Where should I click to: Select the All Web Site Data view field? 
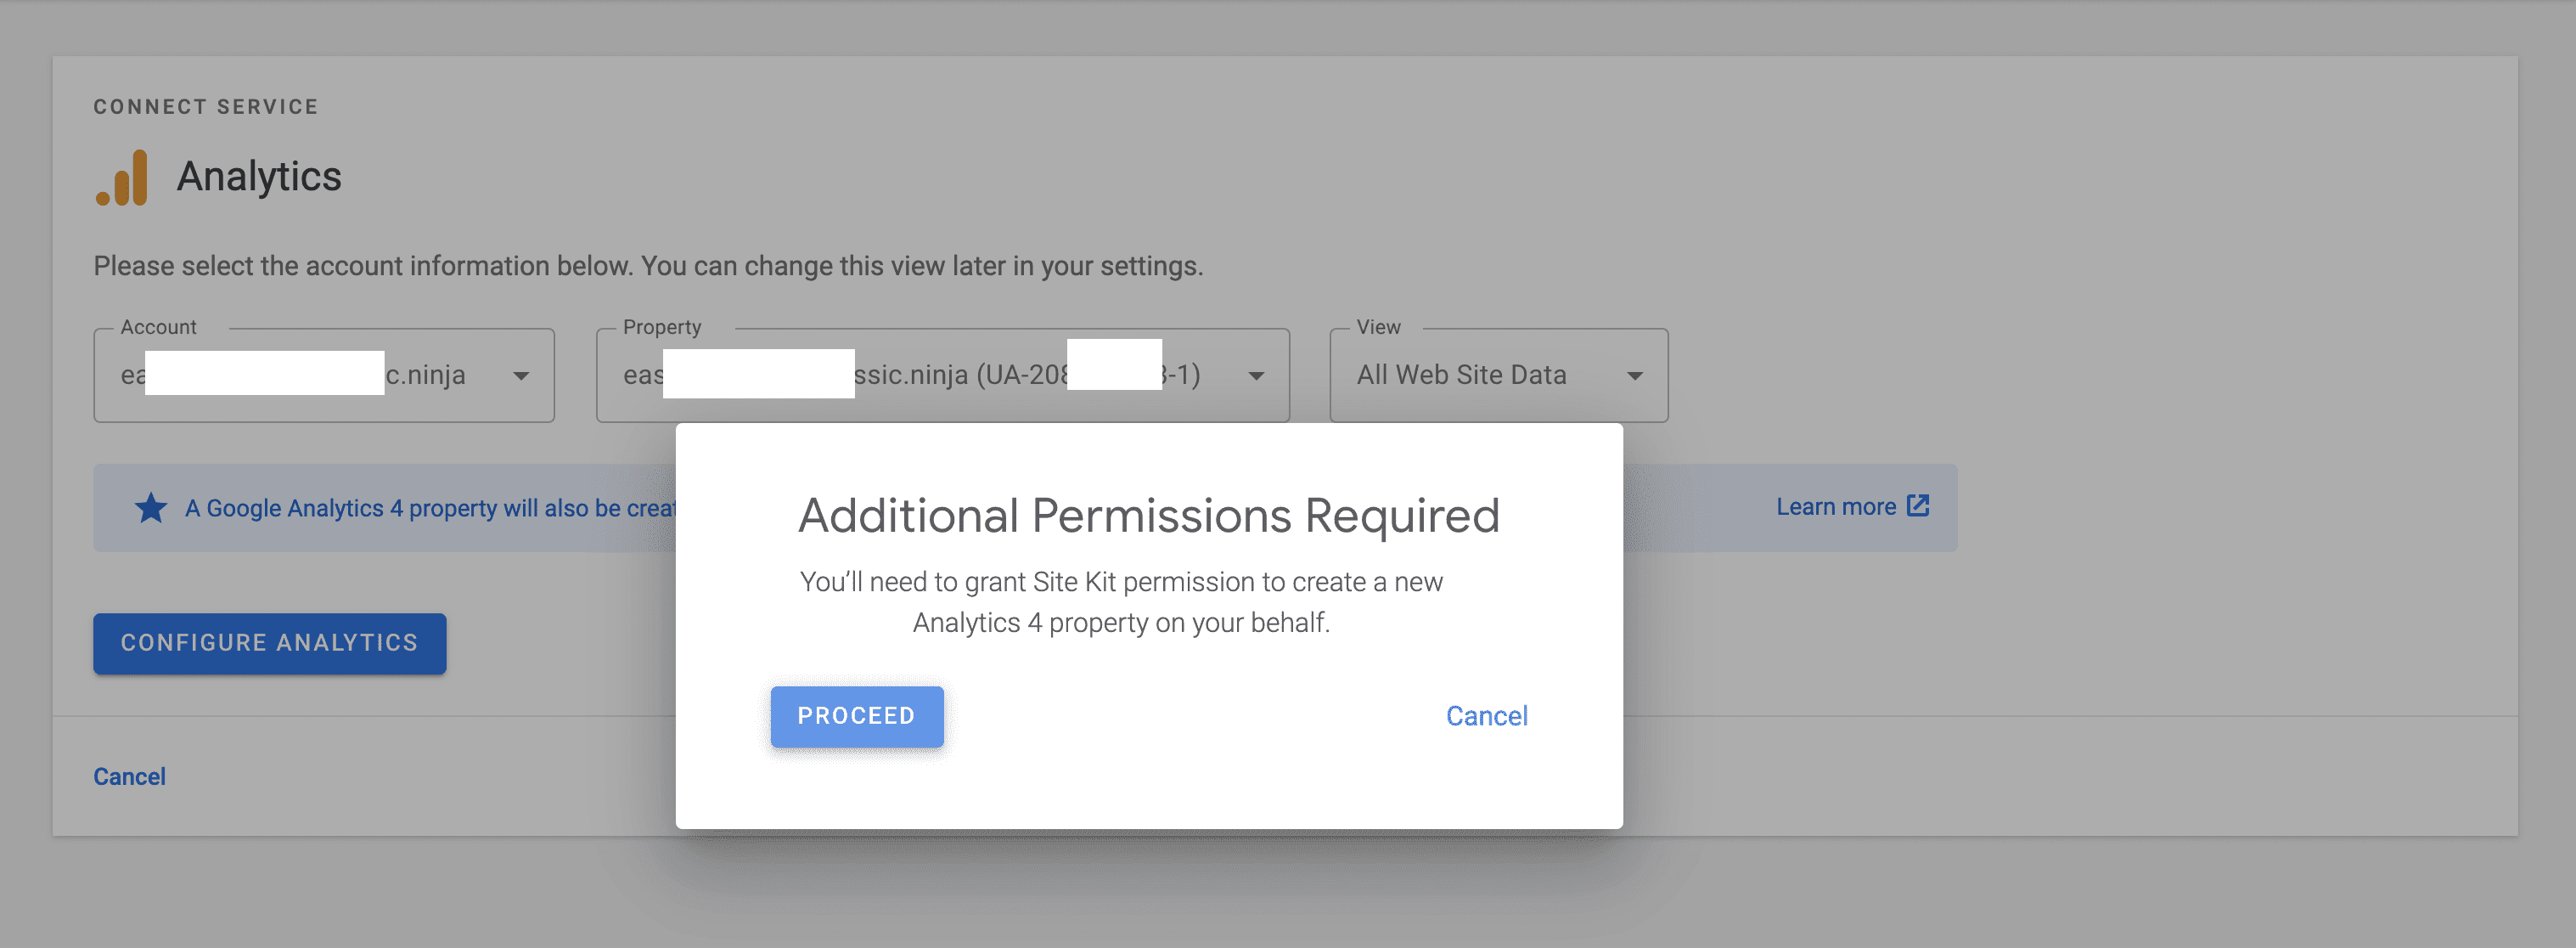1498,375
